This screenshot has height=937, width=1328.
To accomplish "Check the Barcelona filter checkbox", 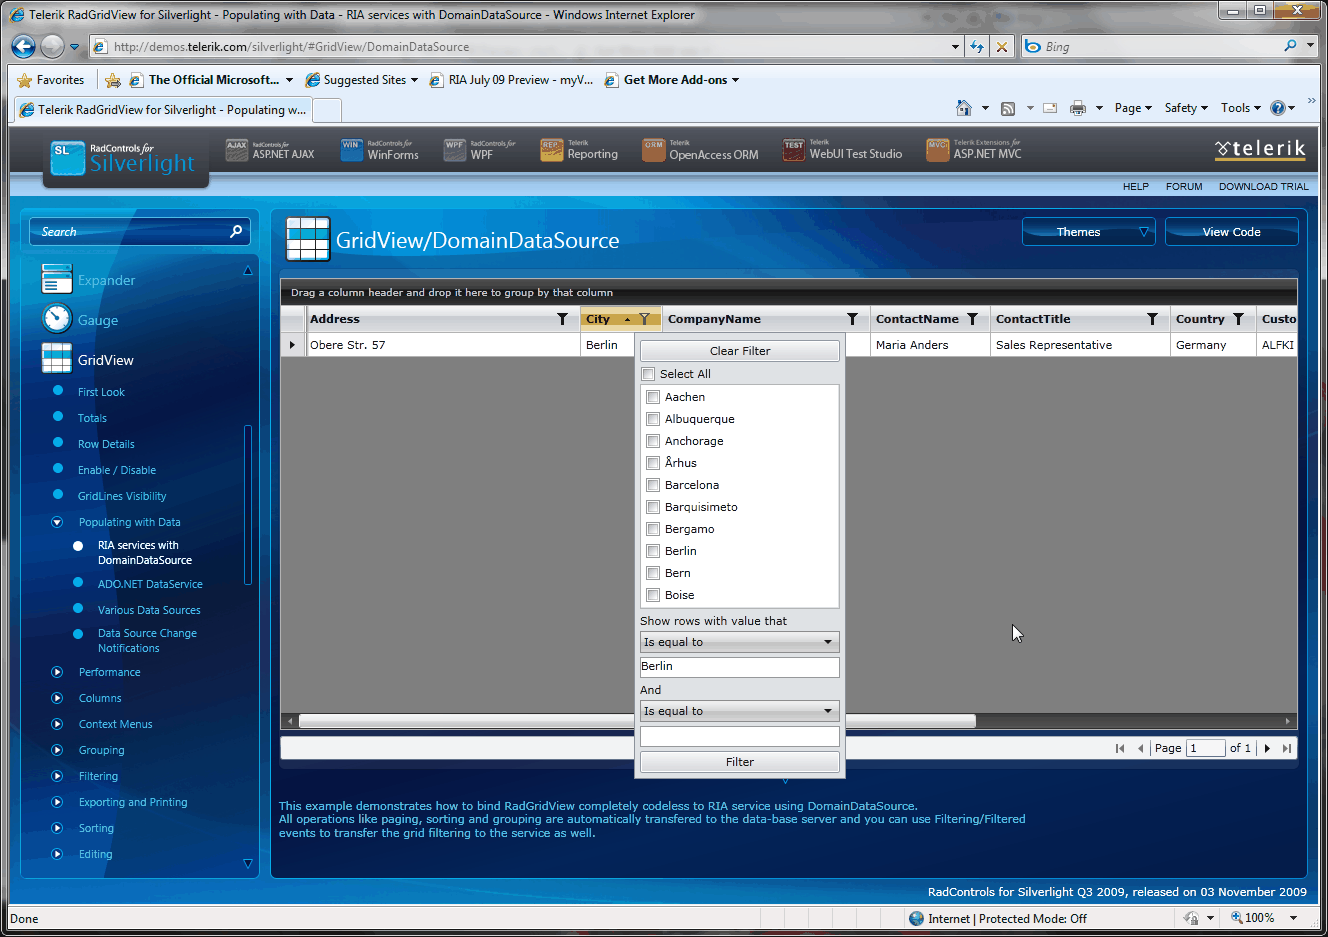I will point(653,485).
